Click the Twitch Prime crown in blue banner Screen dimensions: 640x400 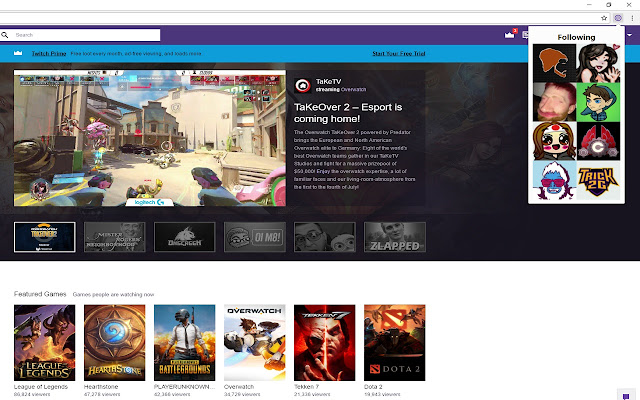pyautogui.click(x=18, y=53)
